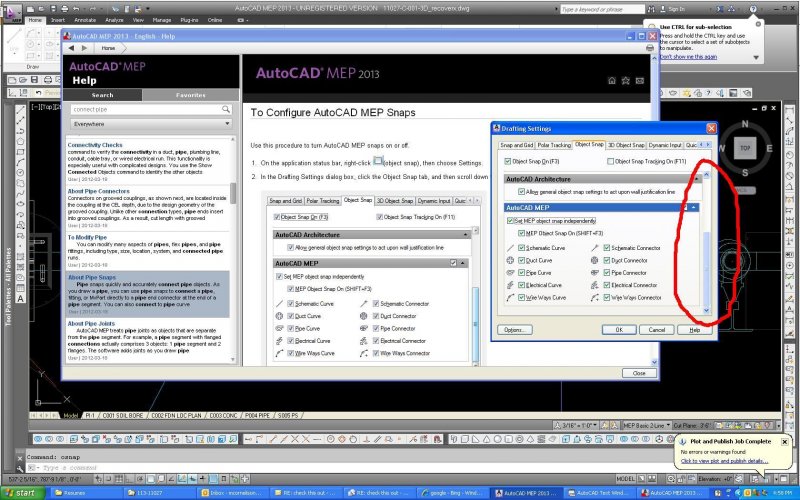The height and width of the screenshot is (500, 800).
Task: Click the home icon in Help header
Action: pos(612,81)
